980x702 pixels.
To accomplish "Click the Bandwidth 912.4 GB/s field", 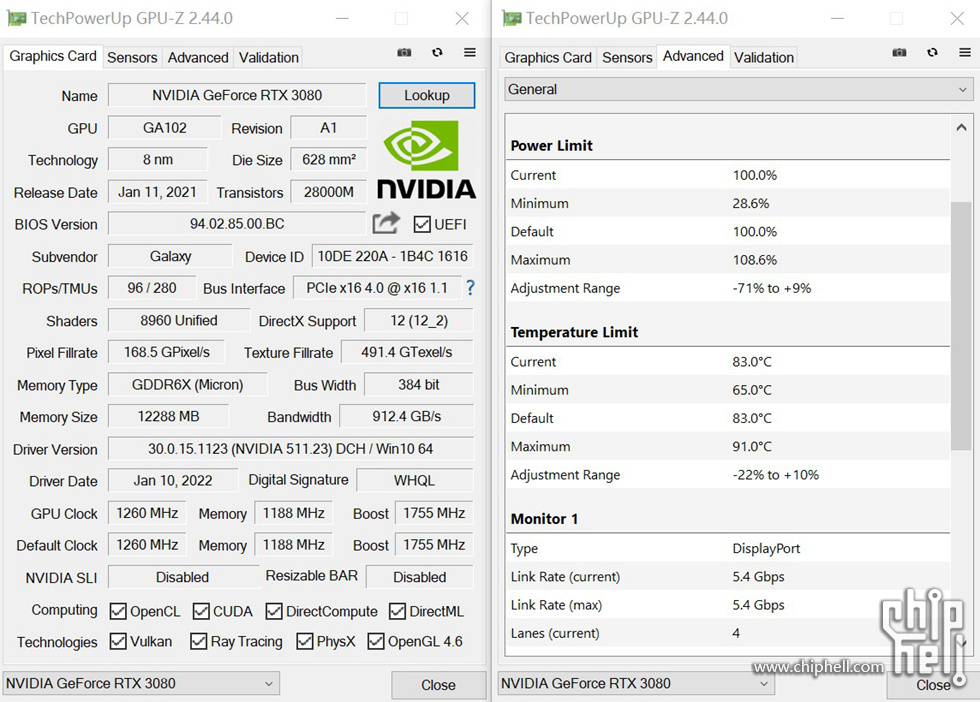I will pos(407,416).
